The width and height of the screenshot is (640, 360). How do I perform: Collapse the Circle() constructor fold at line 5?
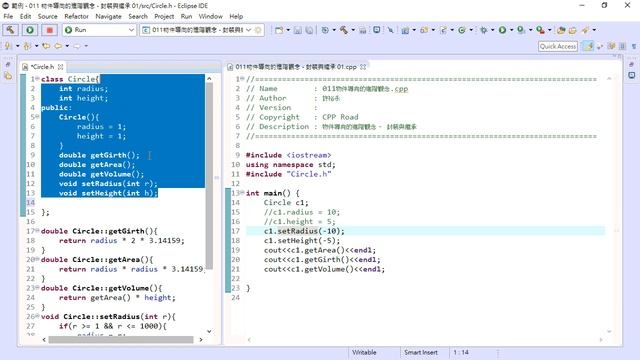(37, 117)
